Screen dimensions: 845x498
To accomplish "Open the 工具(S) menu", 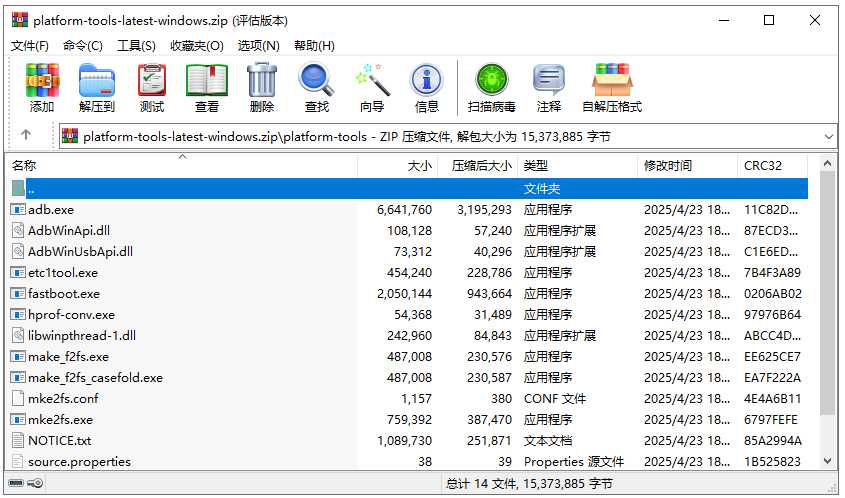I will coord(136,45).
